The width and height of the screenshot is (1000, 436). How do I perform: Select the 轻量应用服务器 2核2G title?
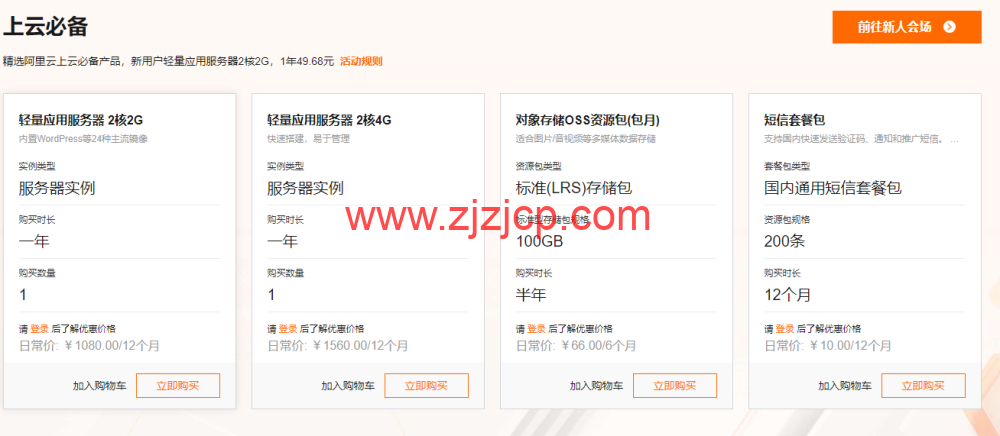tap(80, 120)
